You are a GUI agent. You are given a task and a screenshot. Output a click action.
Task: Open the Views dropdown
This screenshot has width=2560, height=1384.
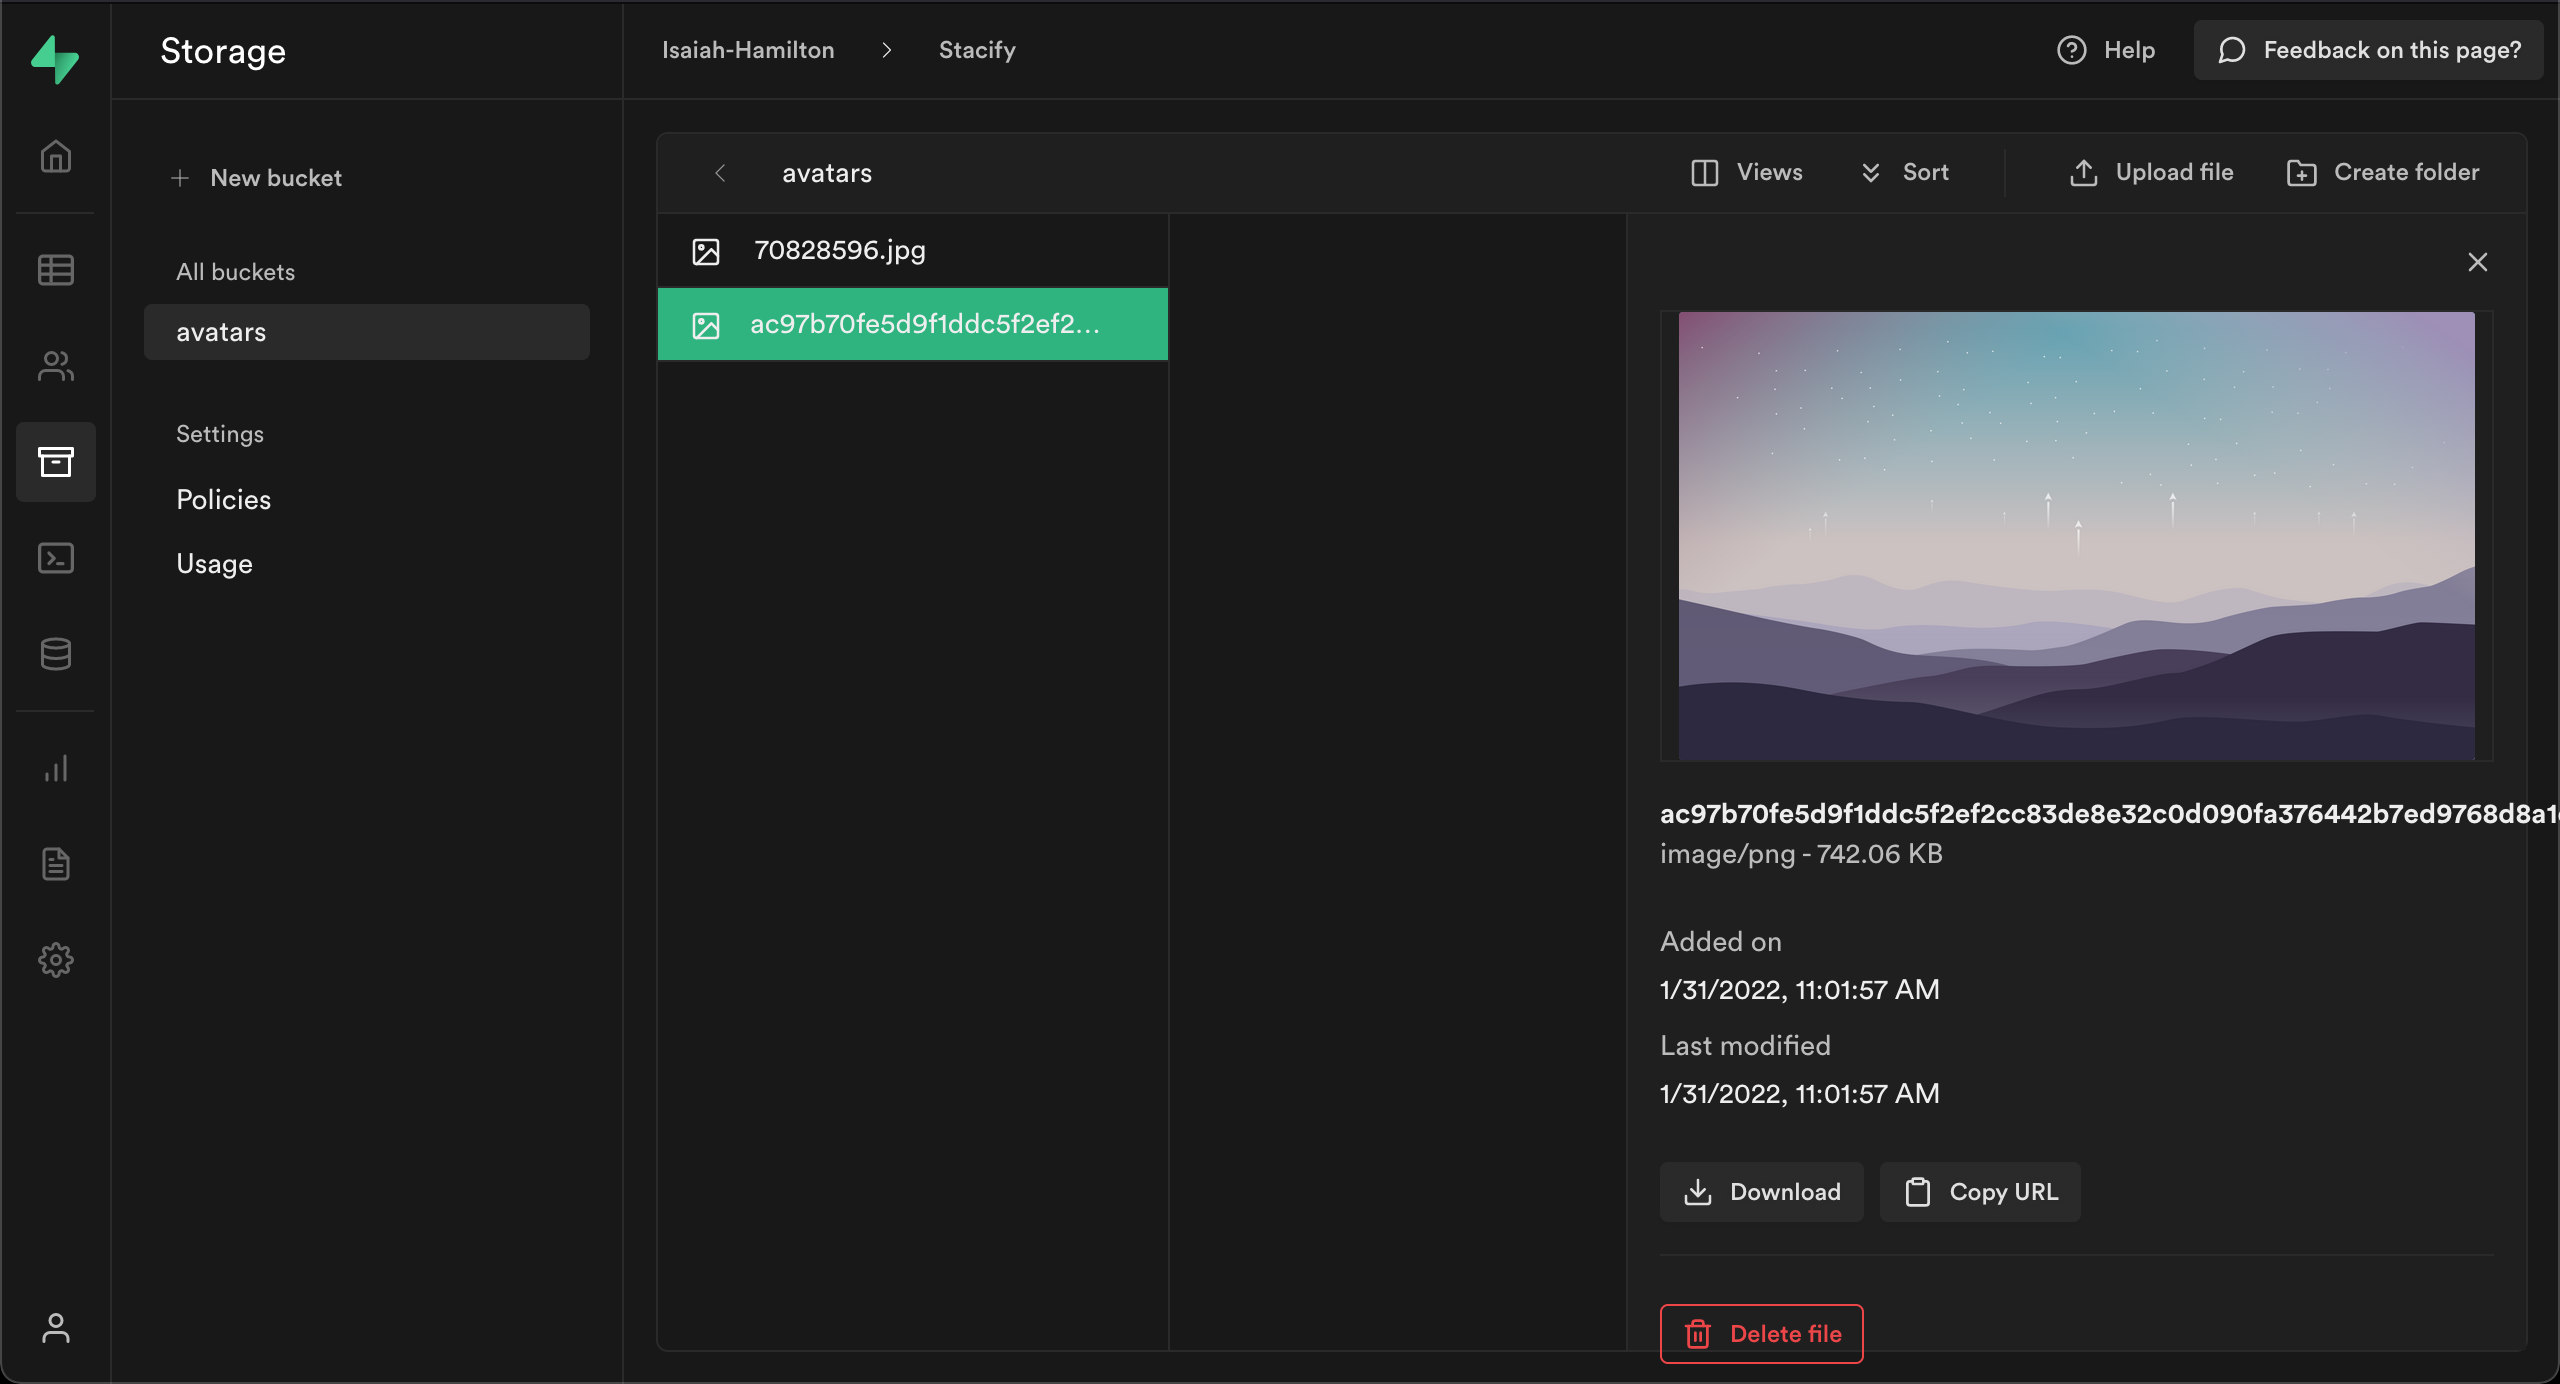coord(1746,172)
